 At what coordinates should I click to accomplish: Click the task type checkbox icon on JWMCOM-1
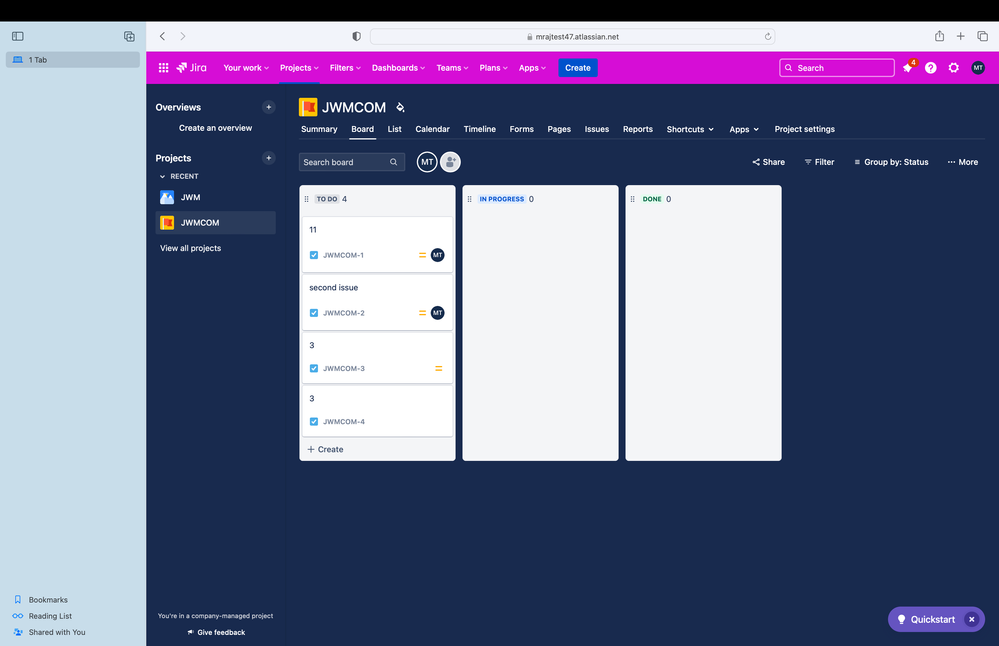coord(313,255)
